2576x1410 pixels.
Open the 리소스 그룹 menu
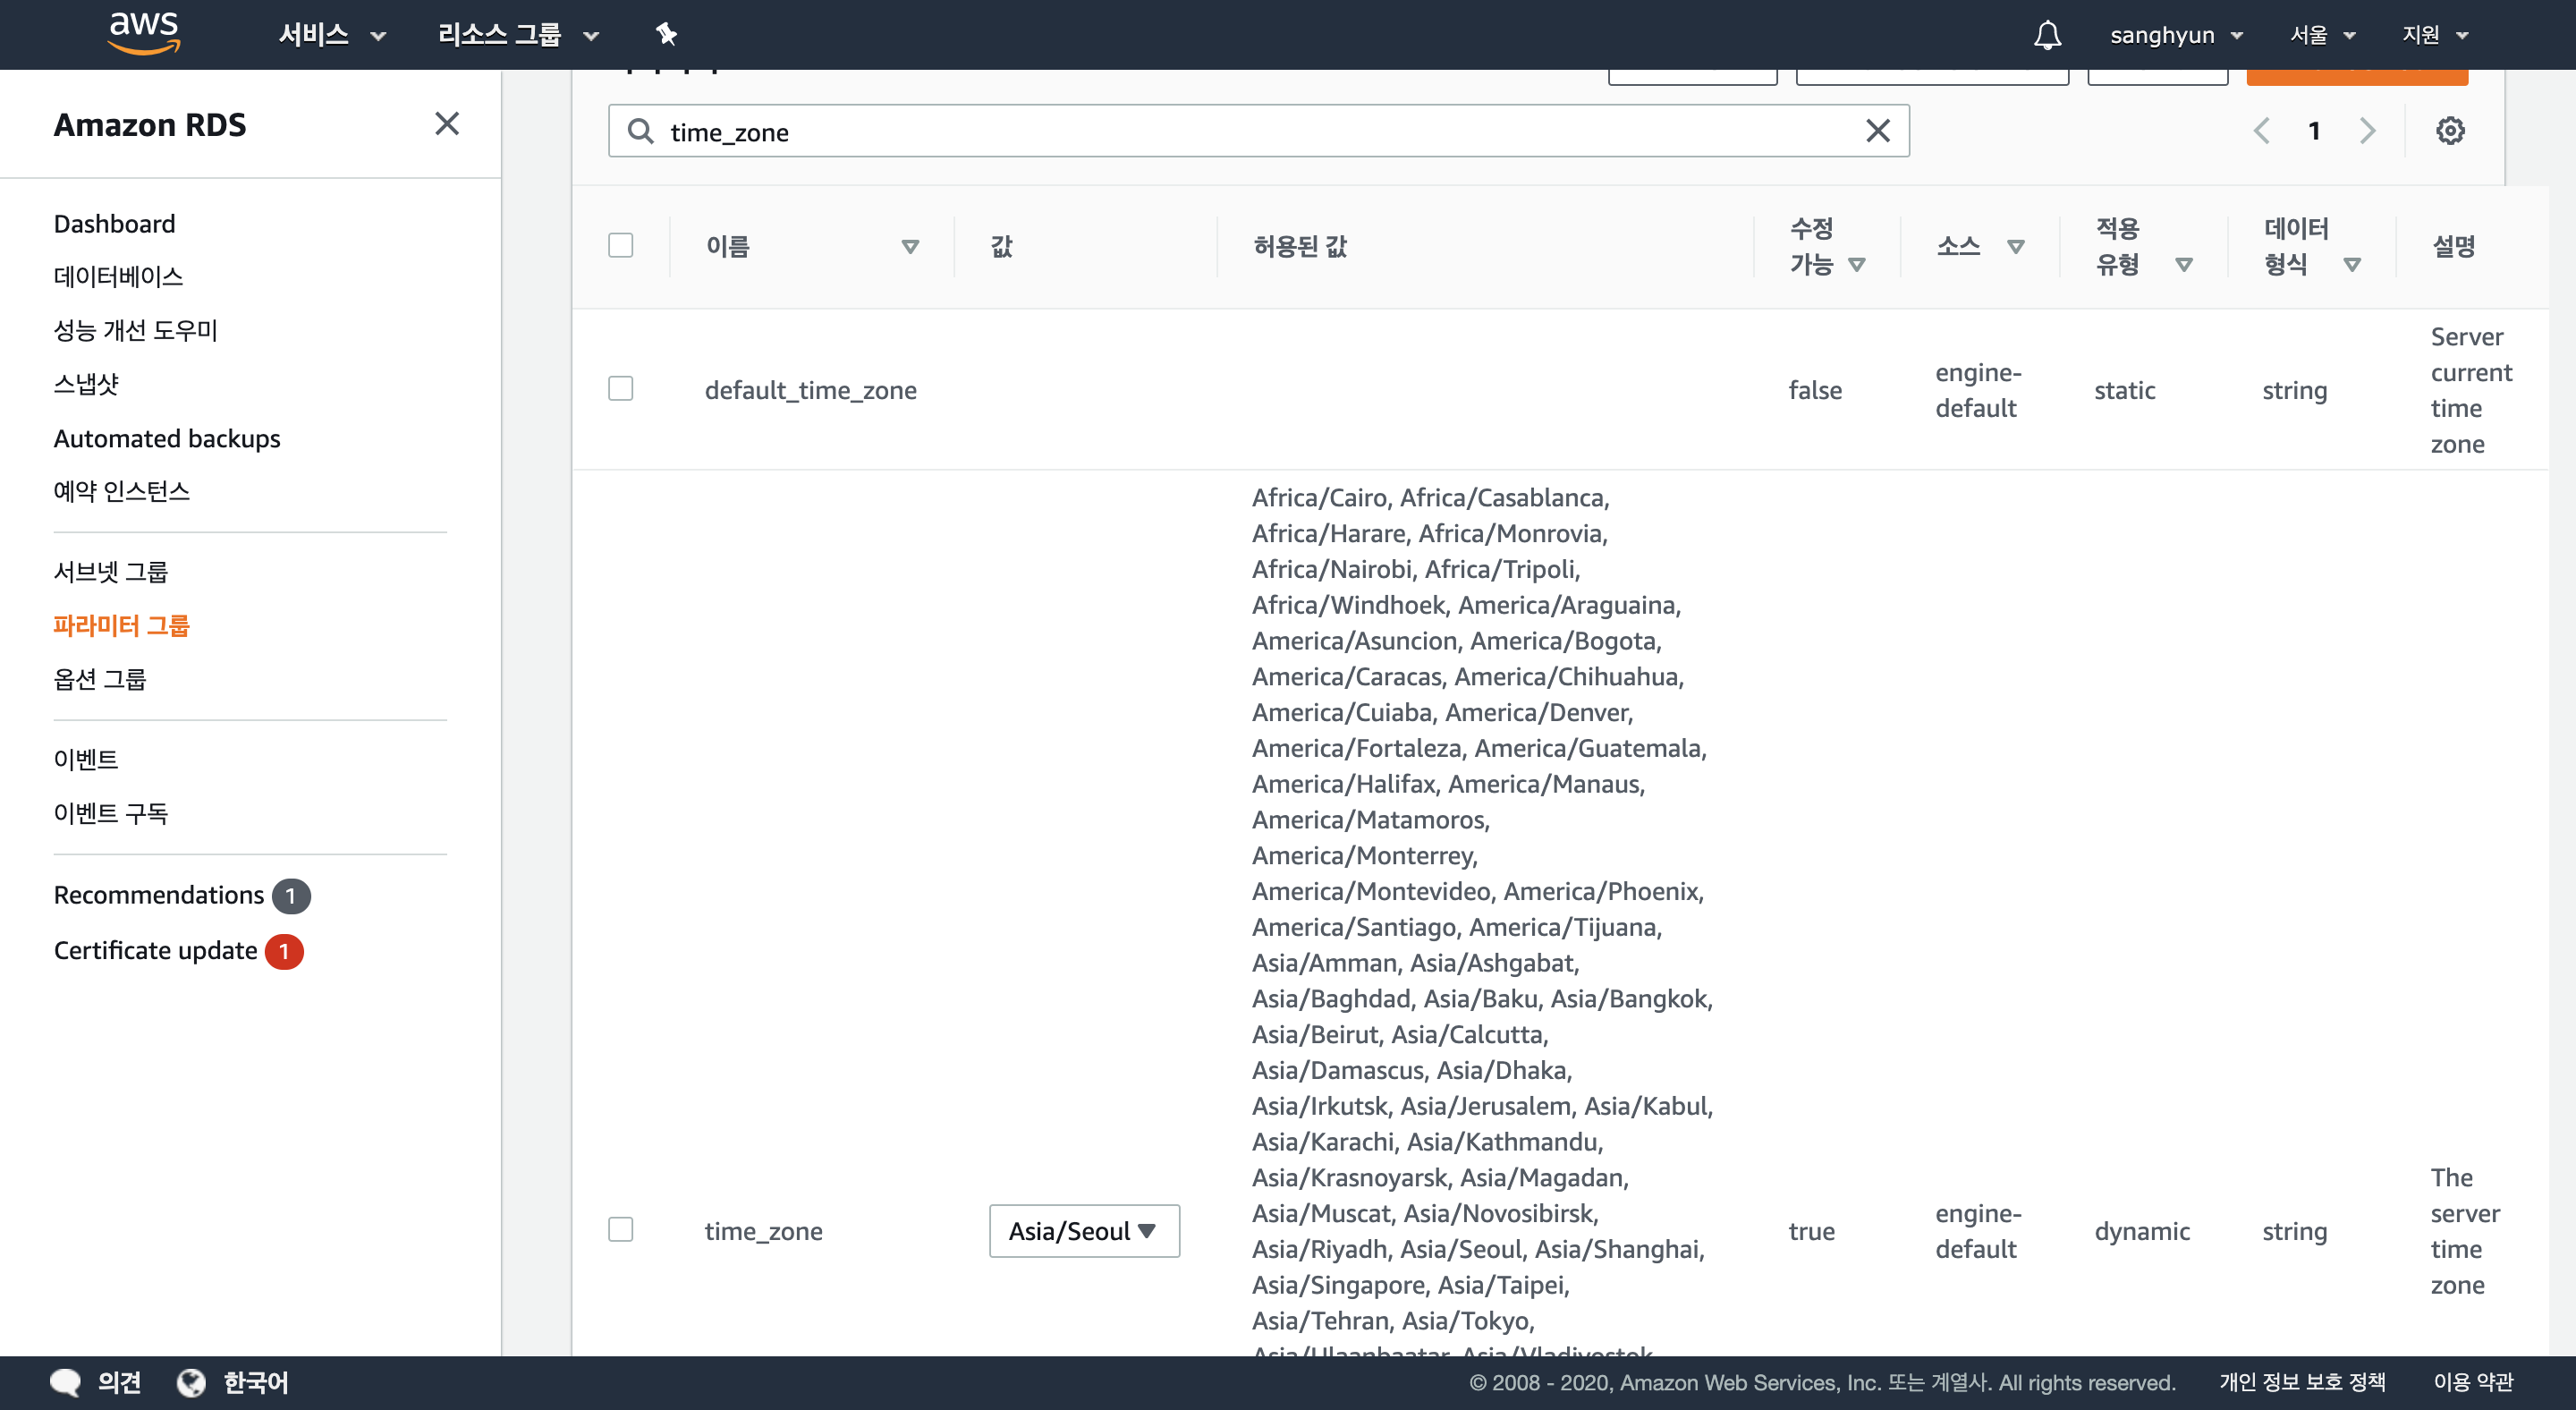click(x=517, y=35)
